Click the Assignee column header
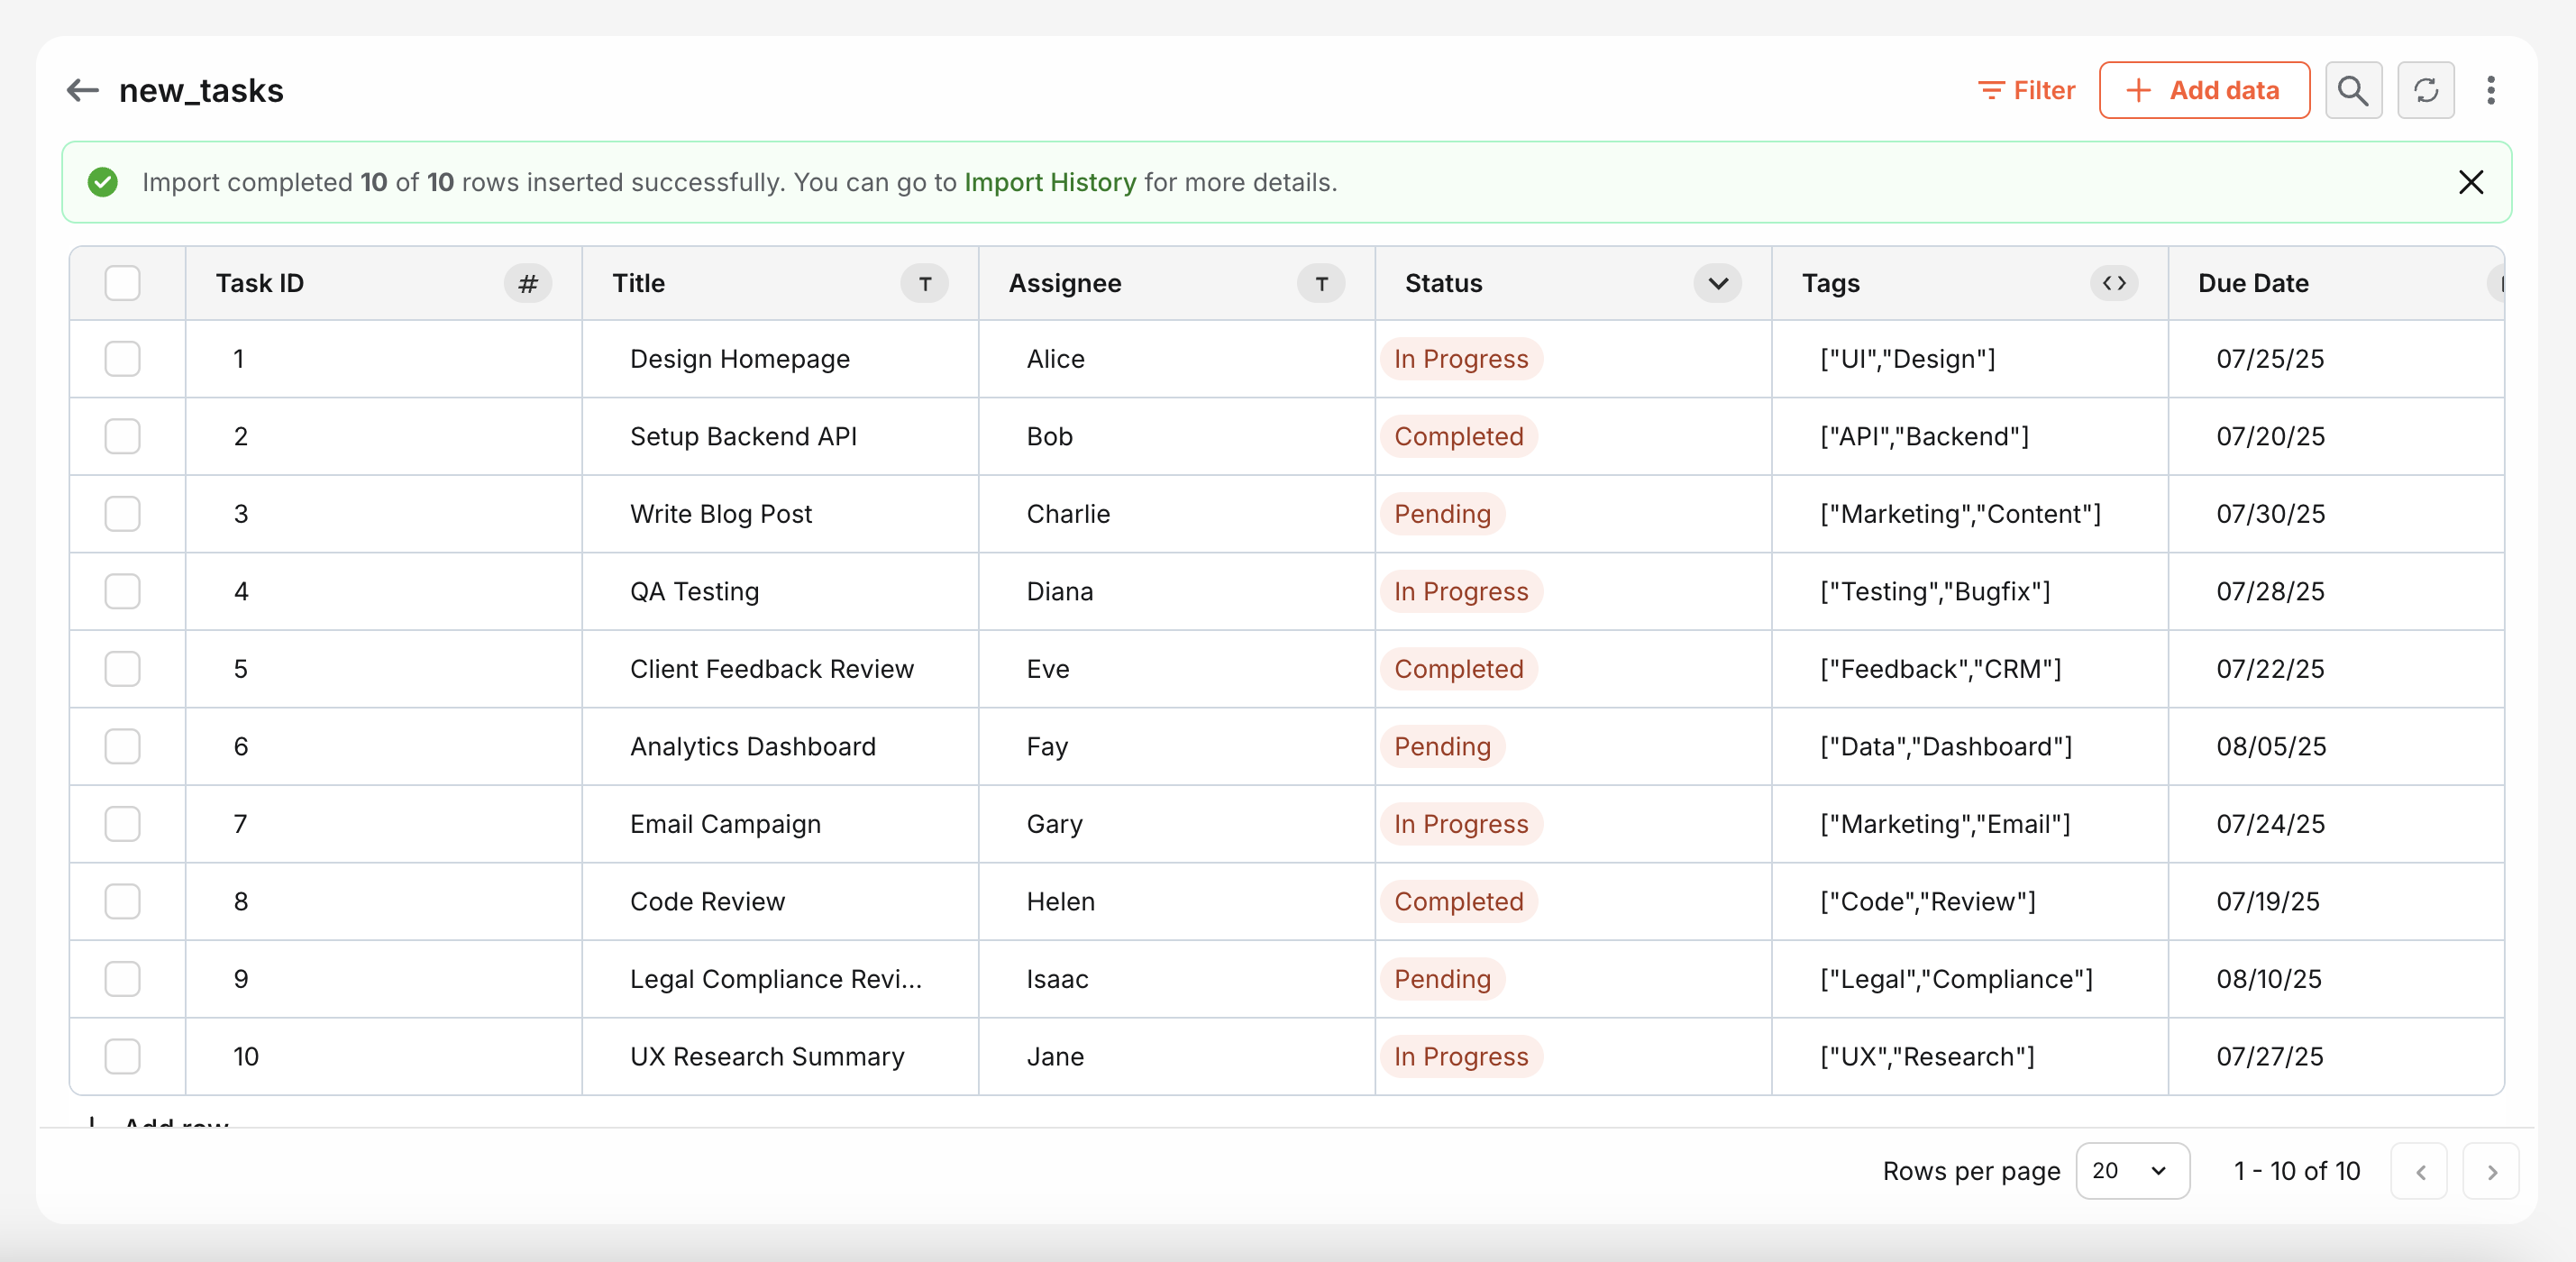The height and width of the screenshot is (1262, 2576). pos(1177,283)
